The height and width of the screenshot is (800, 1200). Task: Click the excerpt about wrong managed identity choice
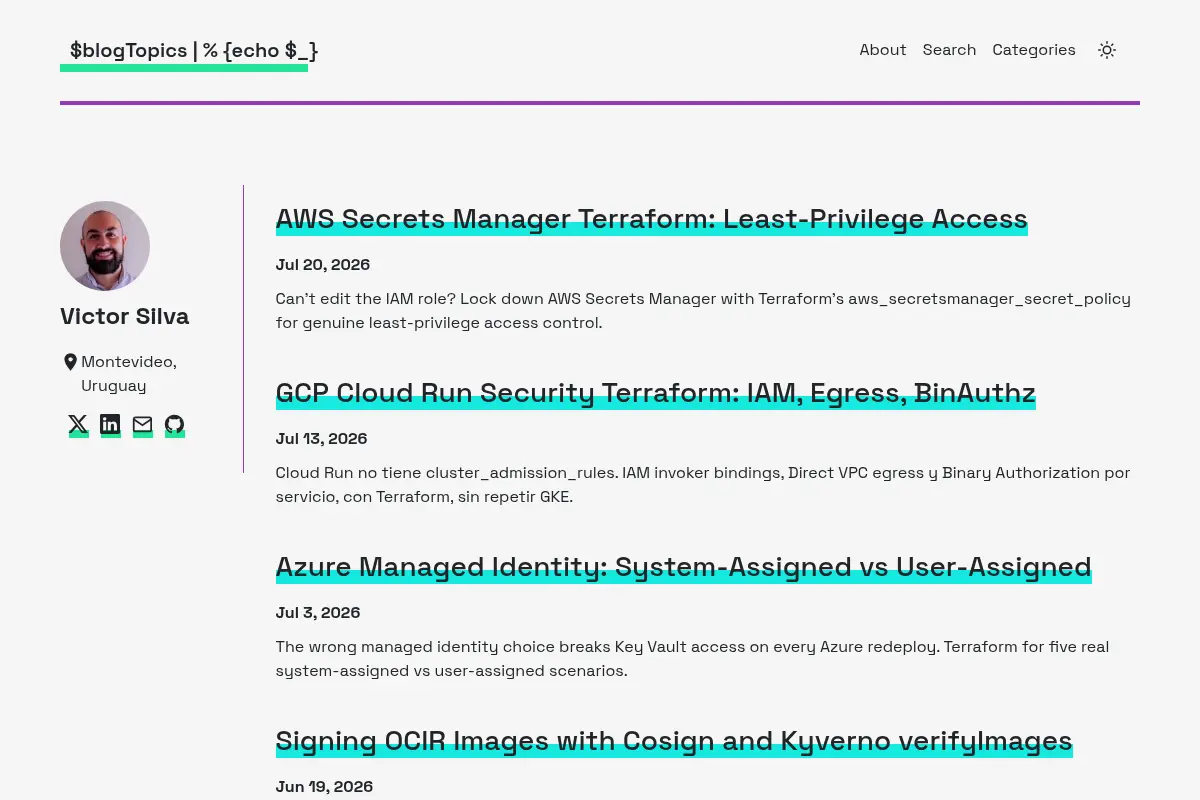point(692,659)
